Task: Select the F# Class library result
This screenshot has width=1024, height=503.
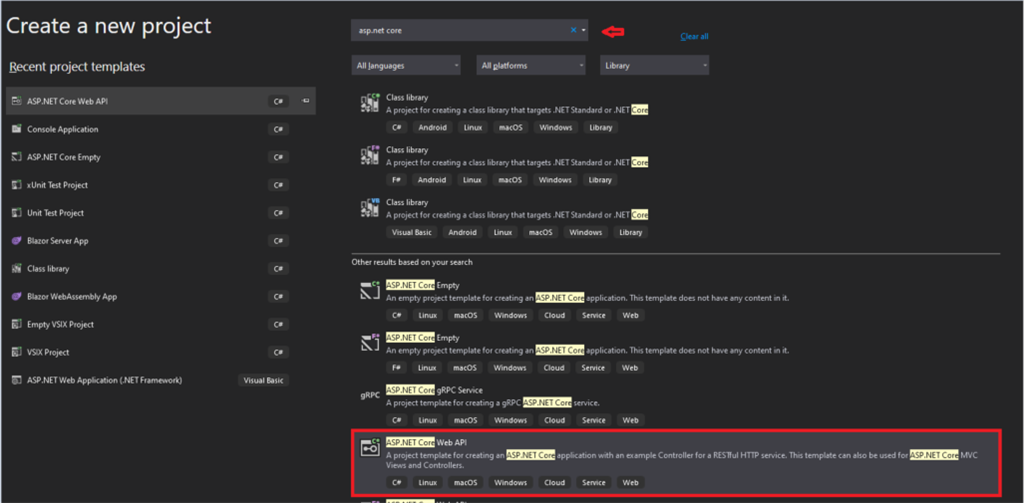Action: 676,165
